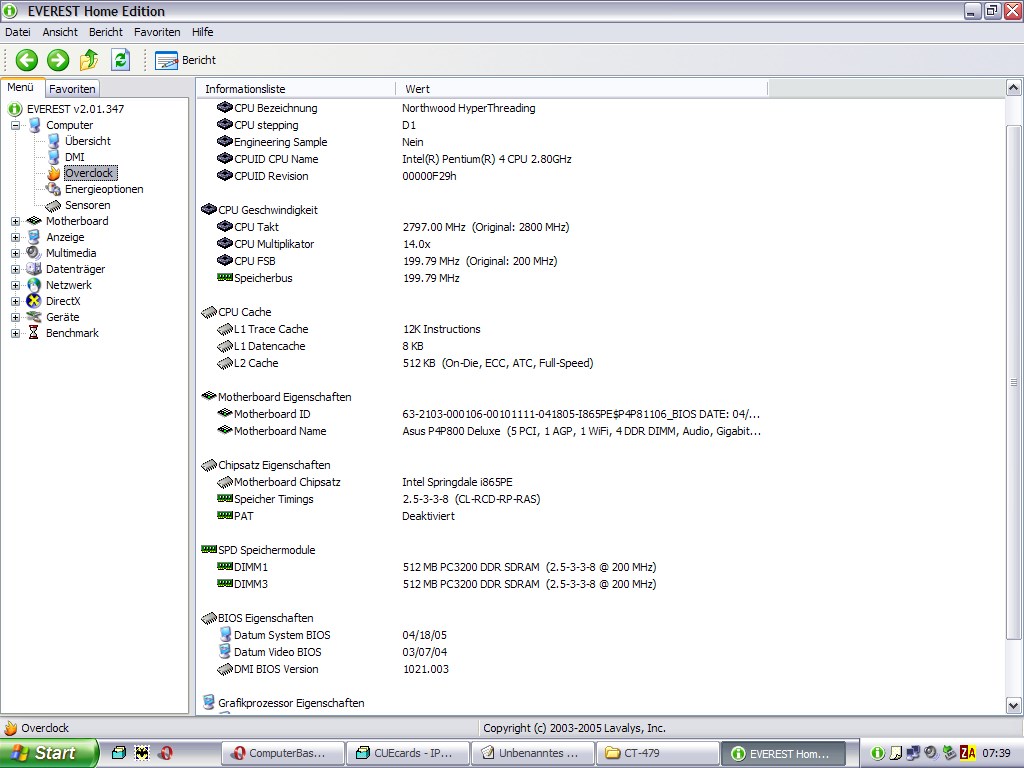The width and height of the screenshot is (1024, 768).
Task: Select EVEREST v2.01.347 root item
Action: click(75, 109)
